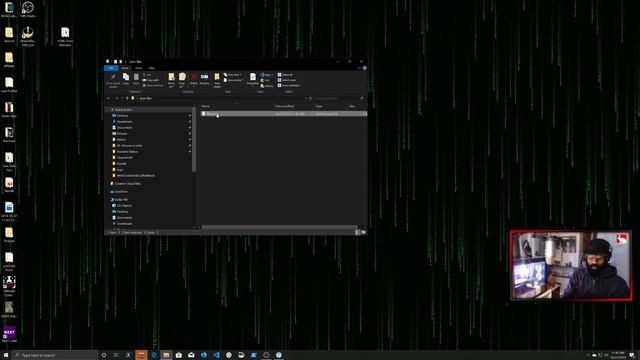Click the File Explorer taskbar icon
The image size is (640, 360).
(x=166, y=355)
